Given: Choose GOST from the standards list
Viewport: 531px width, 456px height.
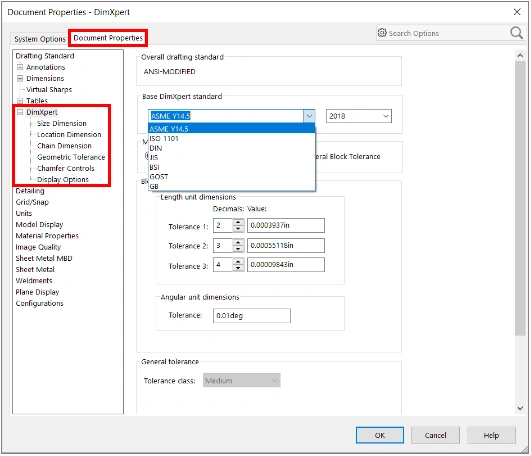Looking at the screenshot, I should click(x=232, y=177).
